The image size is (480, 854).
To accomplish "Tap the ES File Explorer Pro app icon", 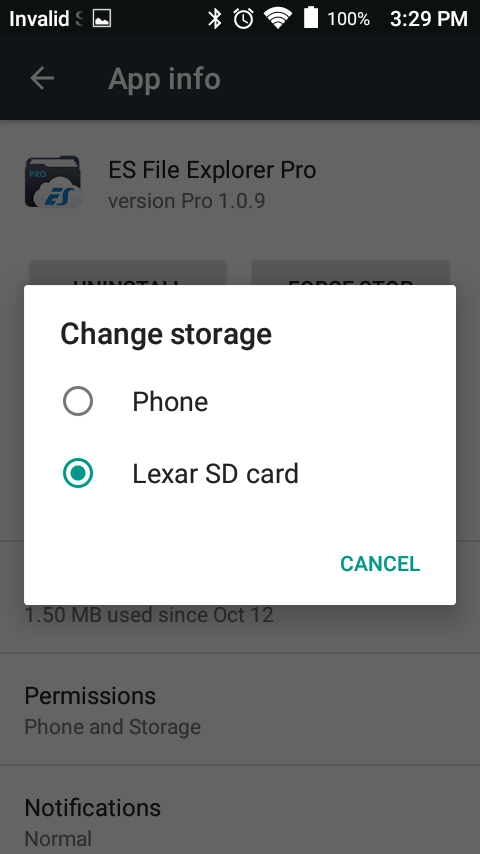I will point(53,182).
